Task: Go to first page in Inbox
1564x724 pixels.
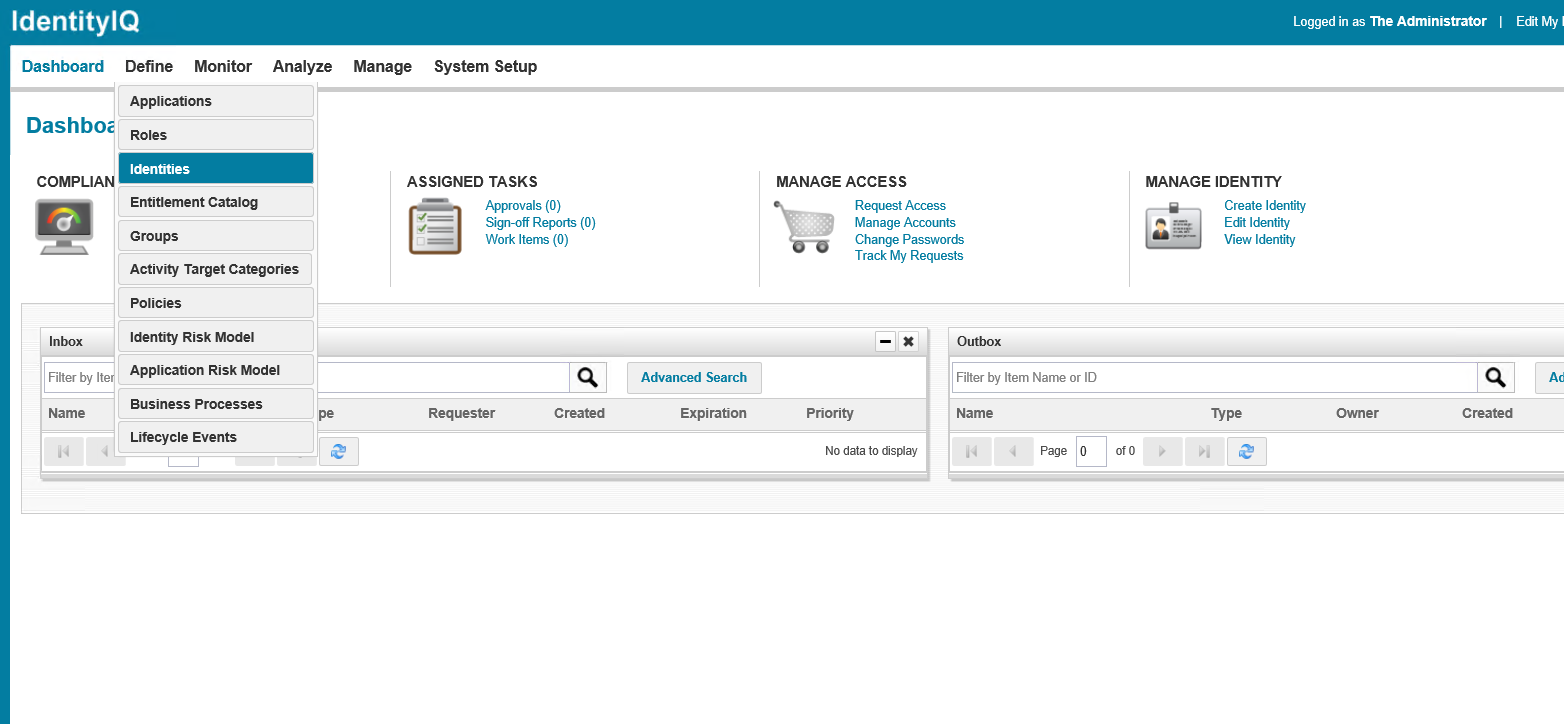Action: [x=64, y=451]
